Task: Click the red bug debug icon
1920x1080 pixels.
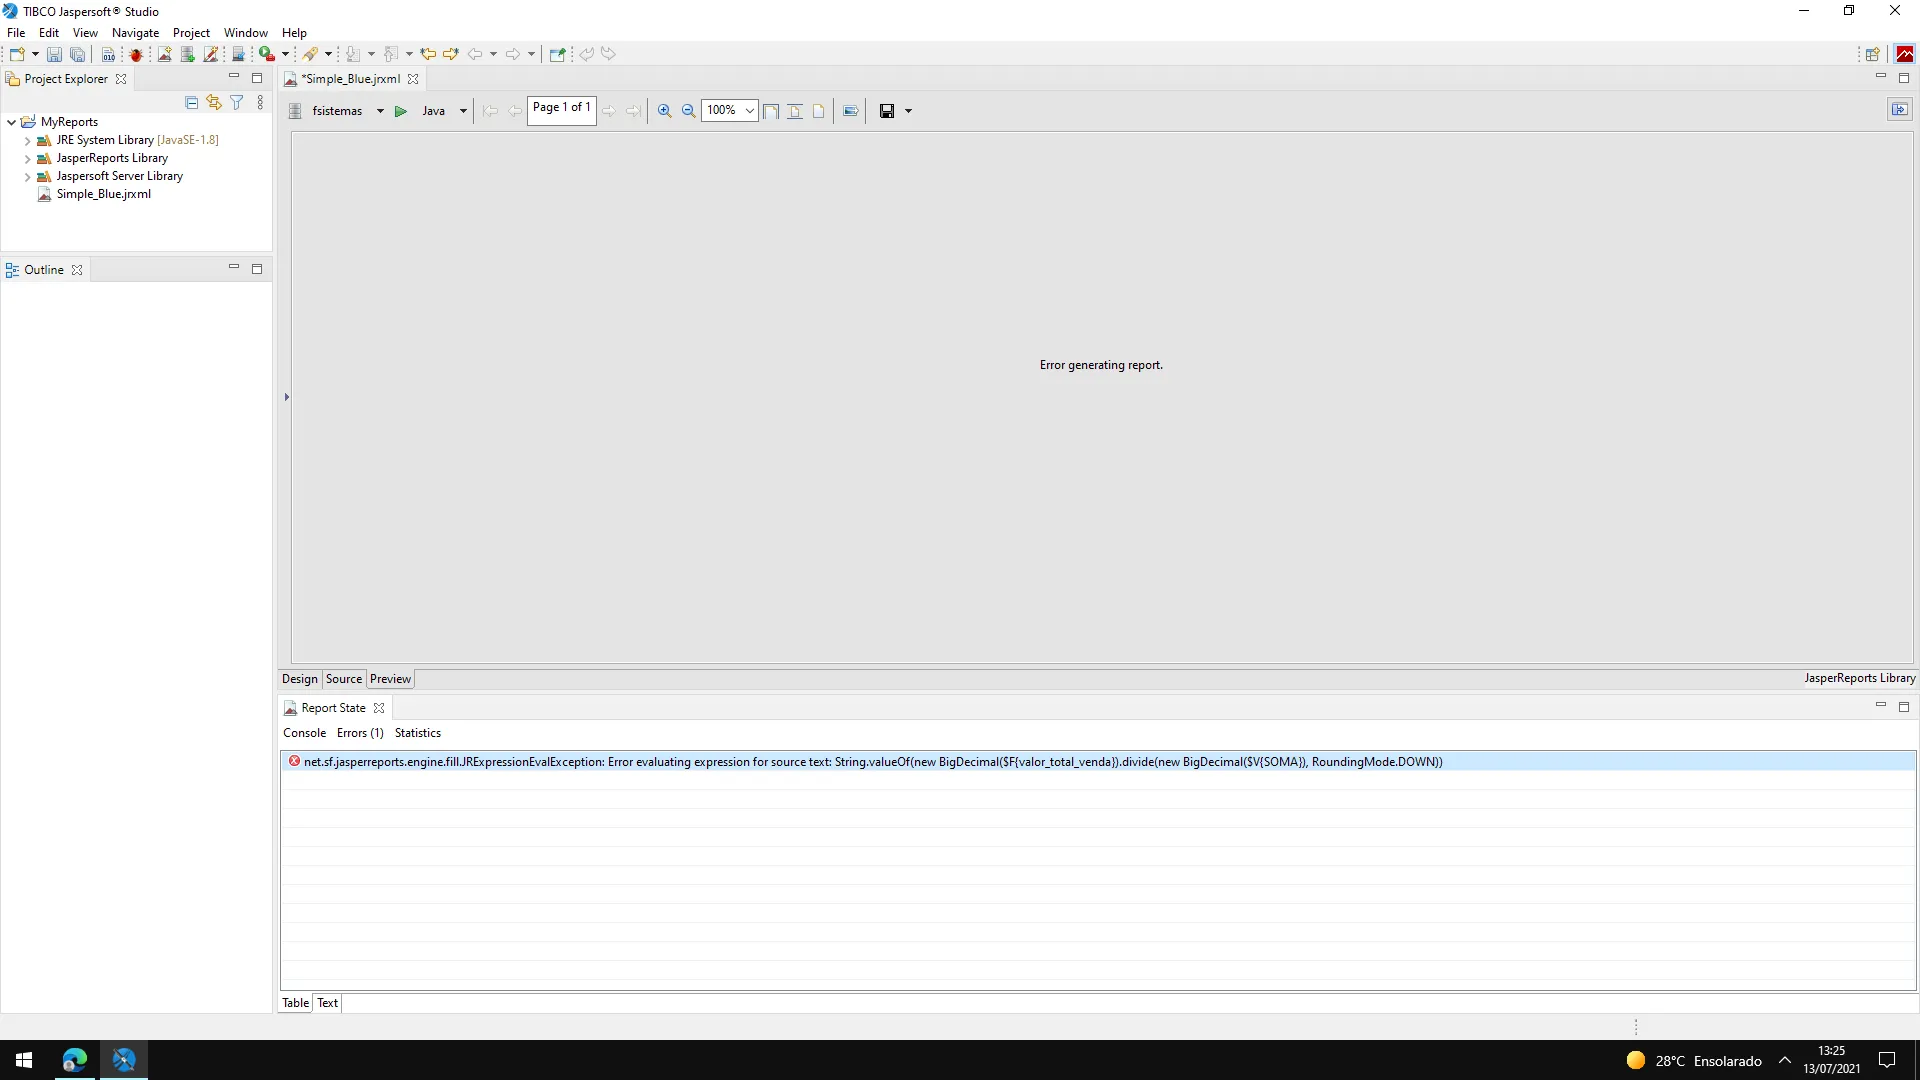Action: 136,54
